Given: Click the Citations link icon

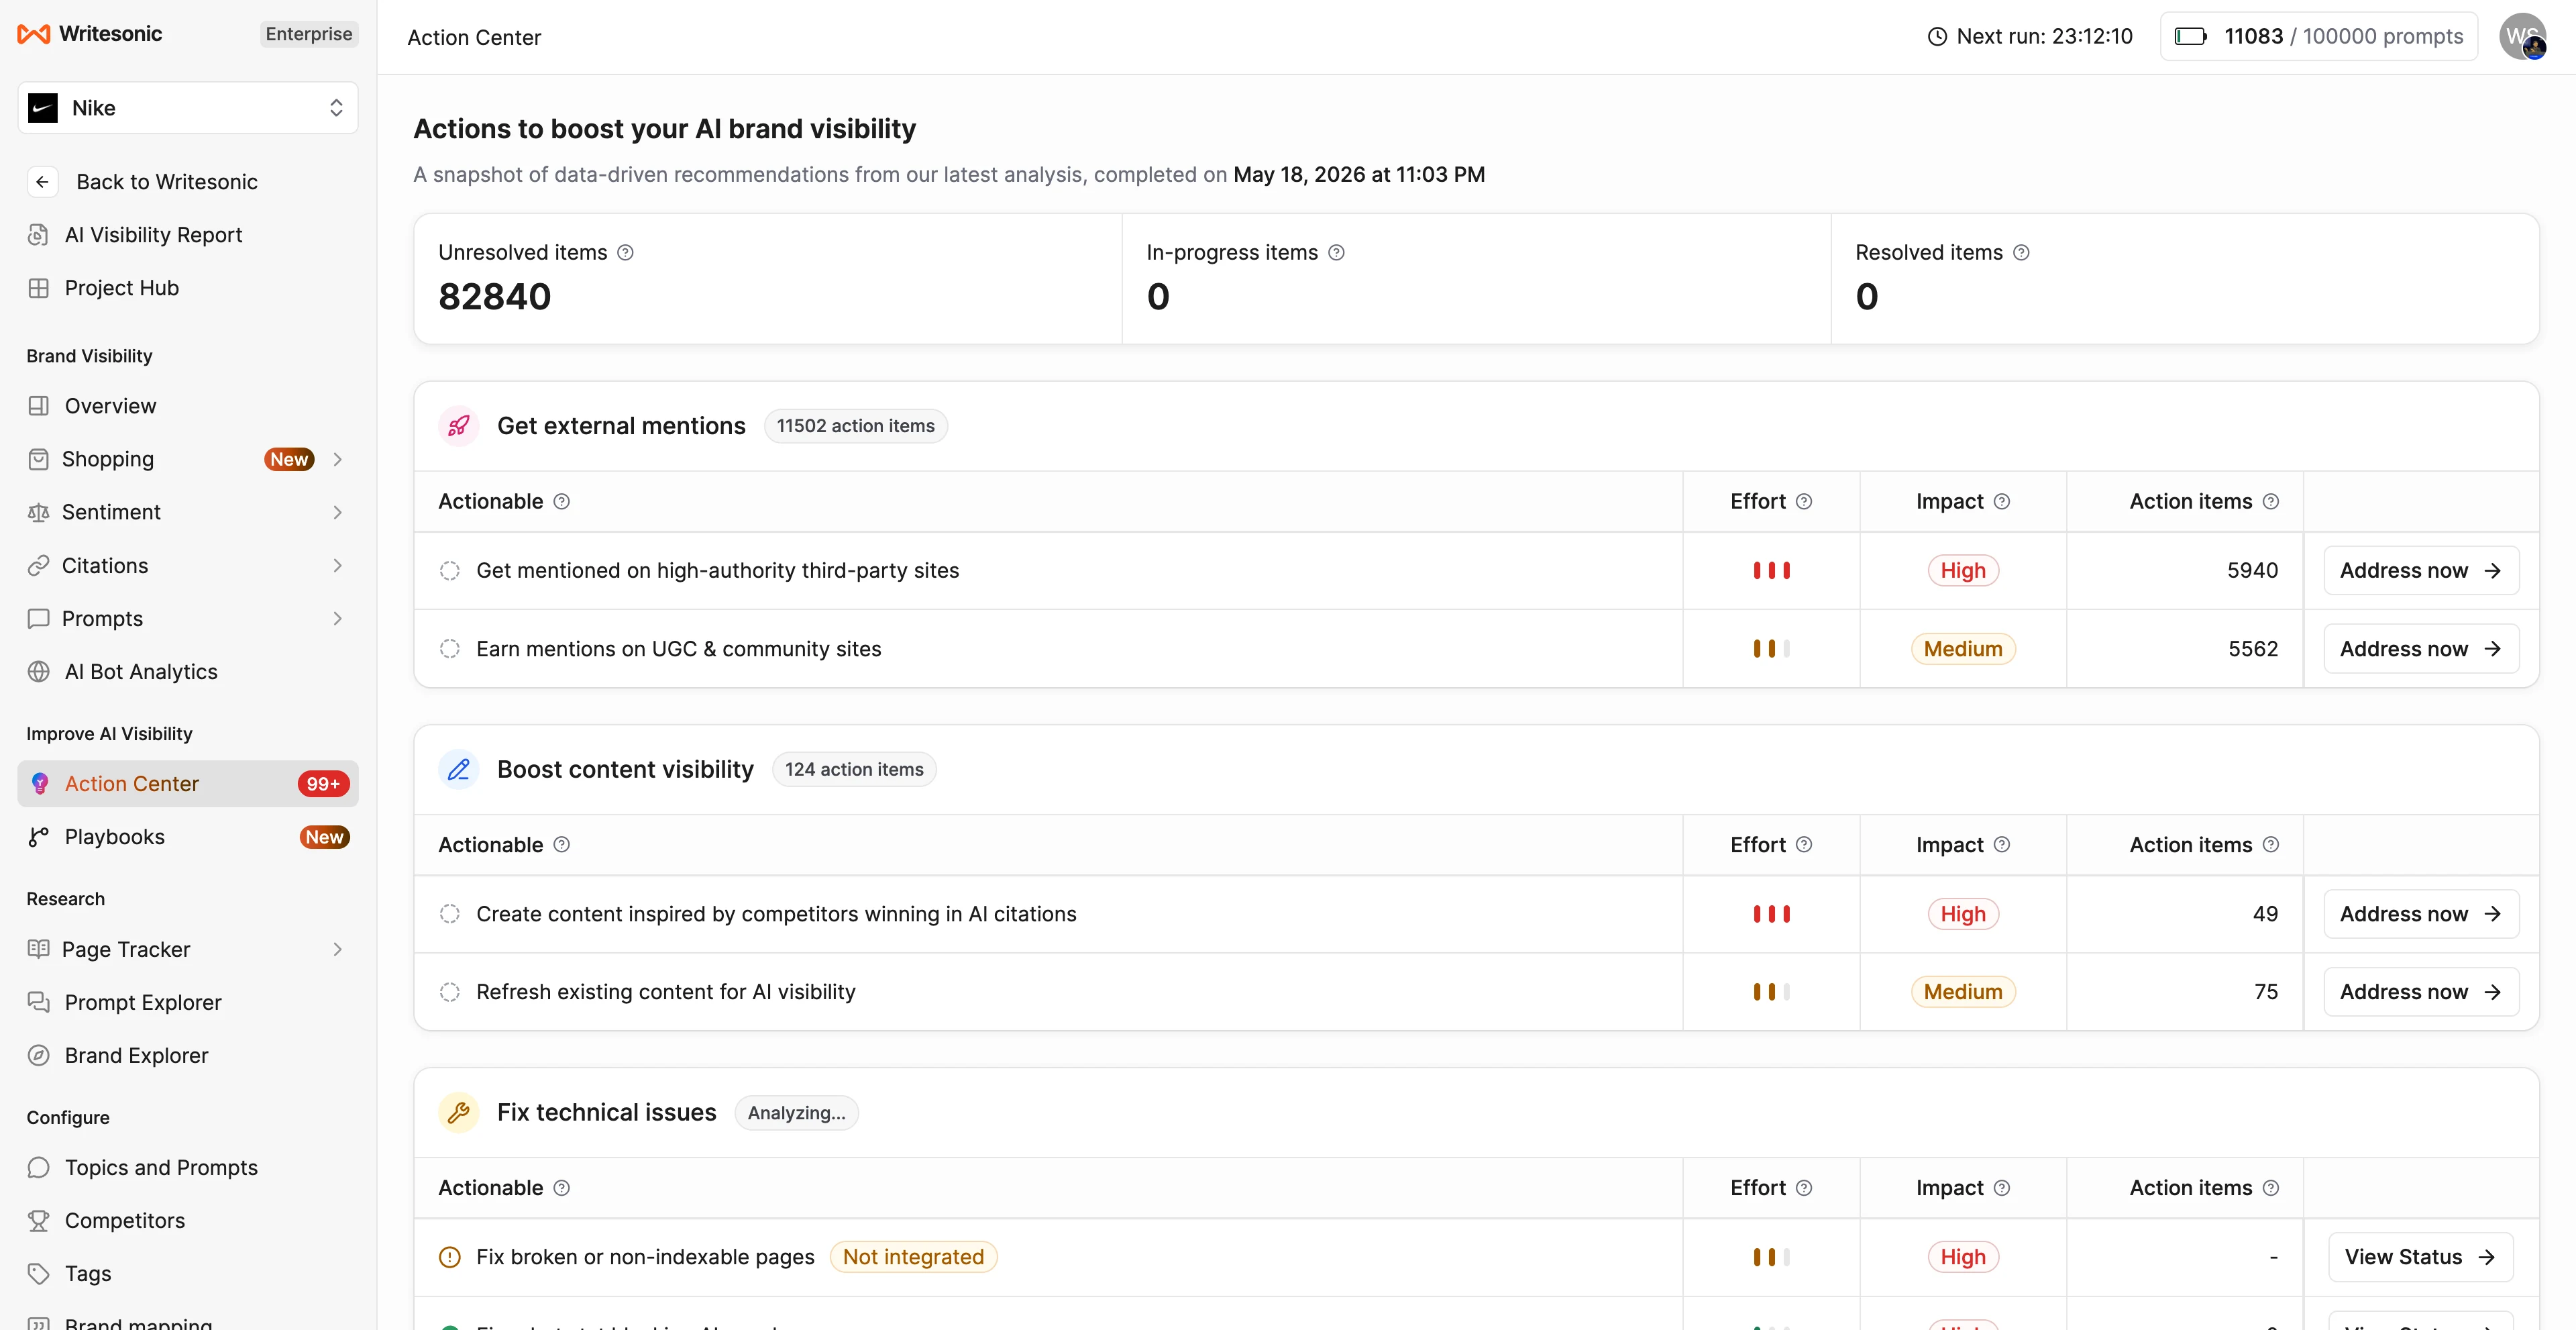Looking at the screenshot, I should click(x=38, y=566).
